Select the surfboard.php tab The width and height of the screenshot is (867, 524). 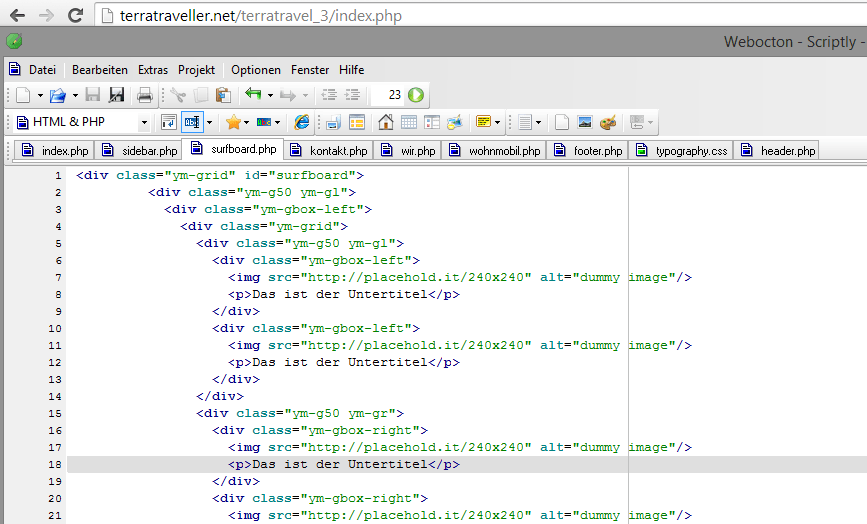pyautogui.click(x=233, y=149)
